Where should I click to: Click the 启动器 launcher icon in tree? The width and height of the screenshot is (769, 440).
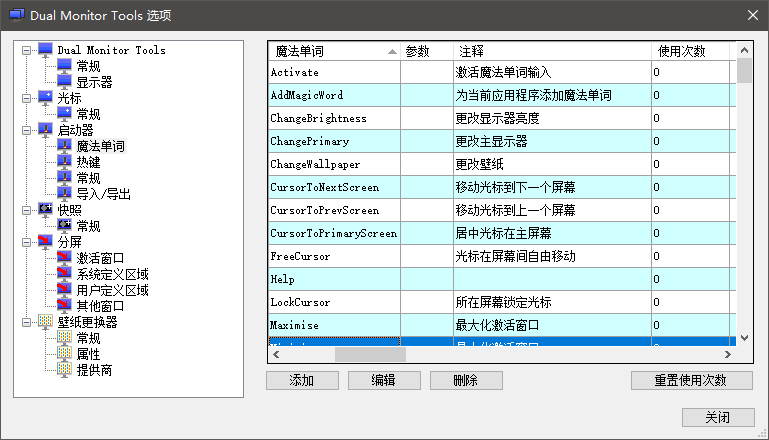pos(45,130)
